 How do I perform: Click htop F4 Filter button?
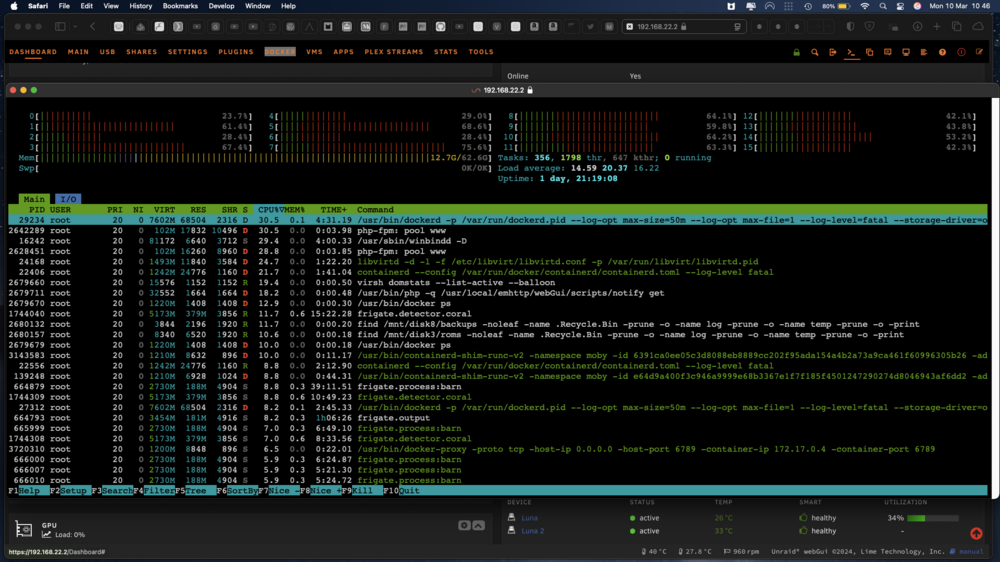point(154,491)
